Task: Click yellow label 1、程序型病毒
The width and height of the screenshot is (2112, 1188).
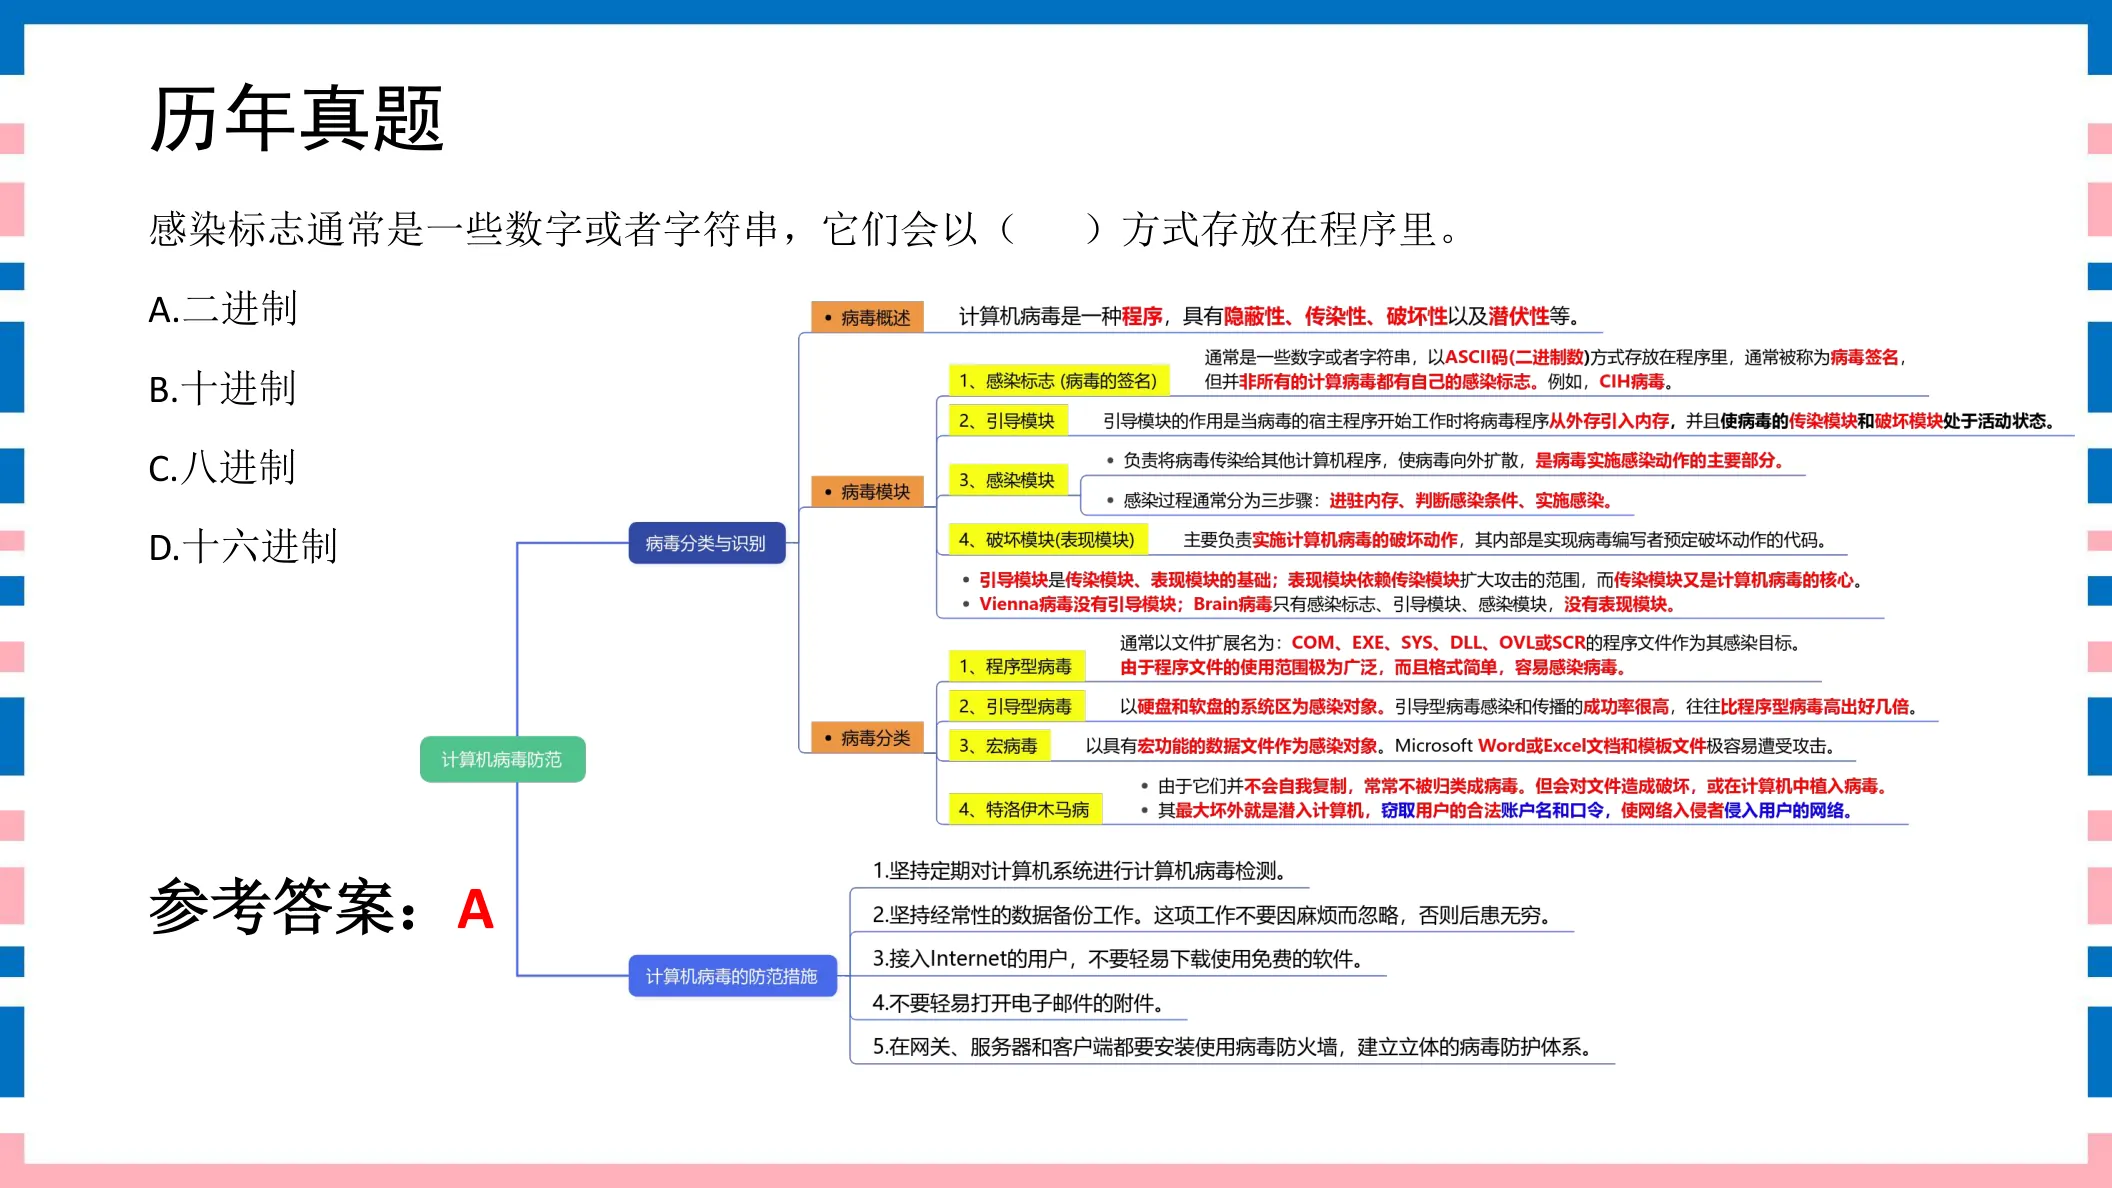Action: click(x=1015, y=666)
